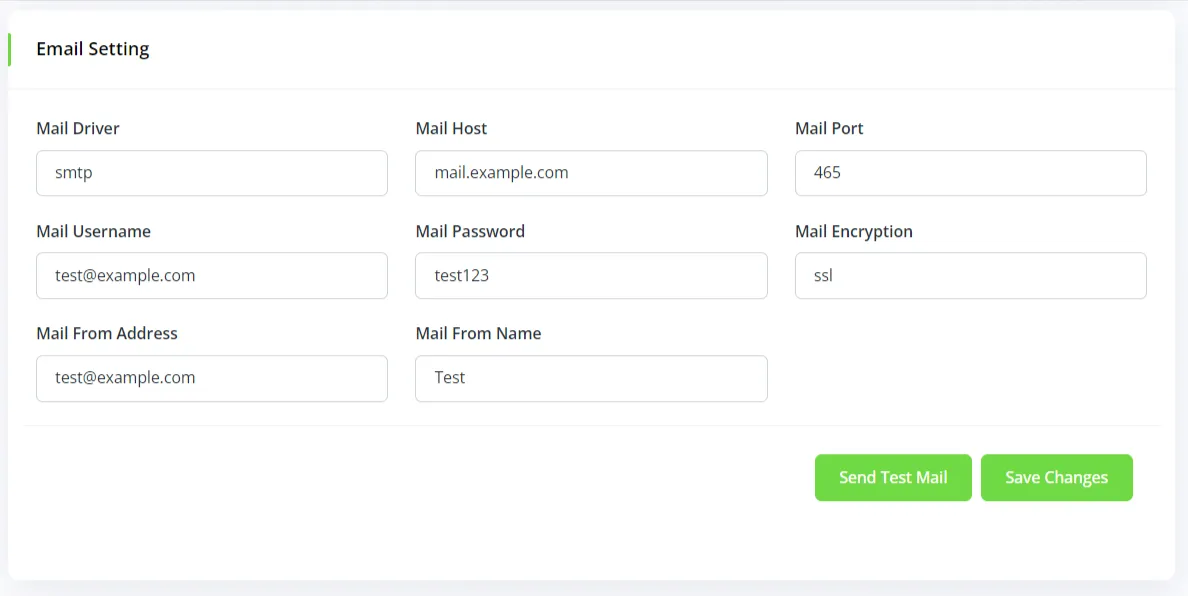Click the Mail Port input field
Viewport: 1188px width, 596px height.
[969, 173]
